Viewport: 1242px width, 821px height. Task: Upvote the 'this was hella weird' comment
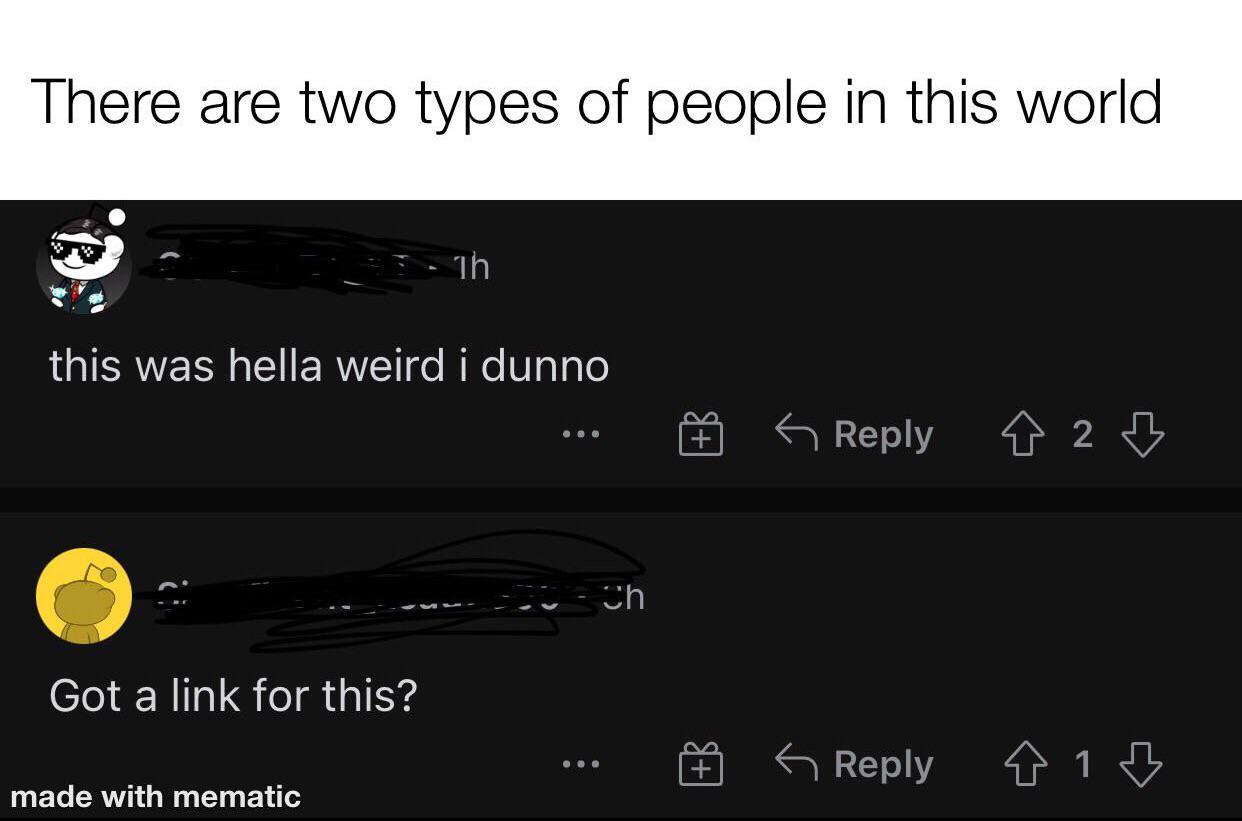tap(1022, 433)
